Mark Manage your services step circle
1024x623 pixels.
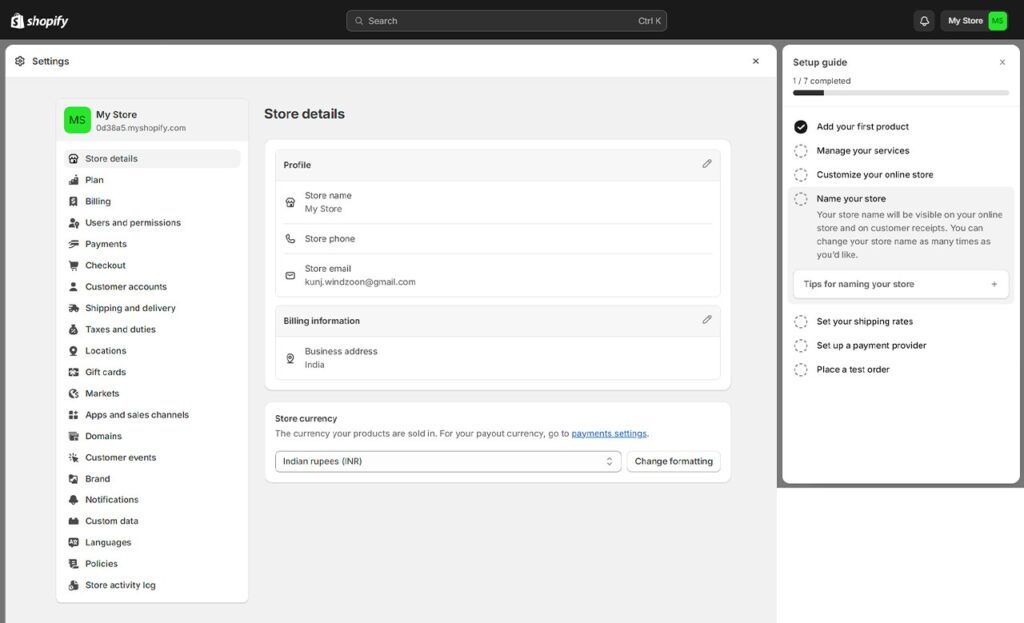pos(801,151)
